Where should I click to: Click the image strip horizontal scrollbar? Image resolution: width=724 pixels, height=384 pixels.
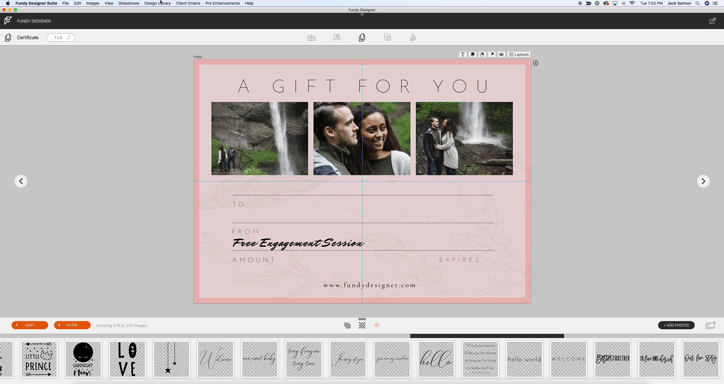487,336
